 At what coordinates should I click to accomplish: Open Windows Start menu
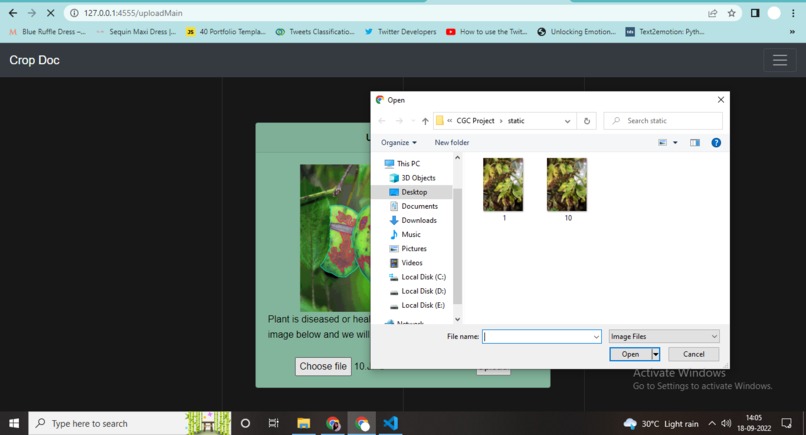14,423
